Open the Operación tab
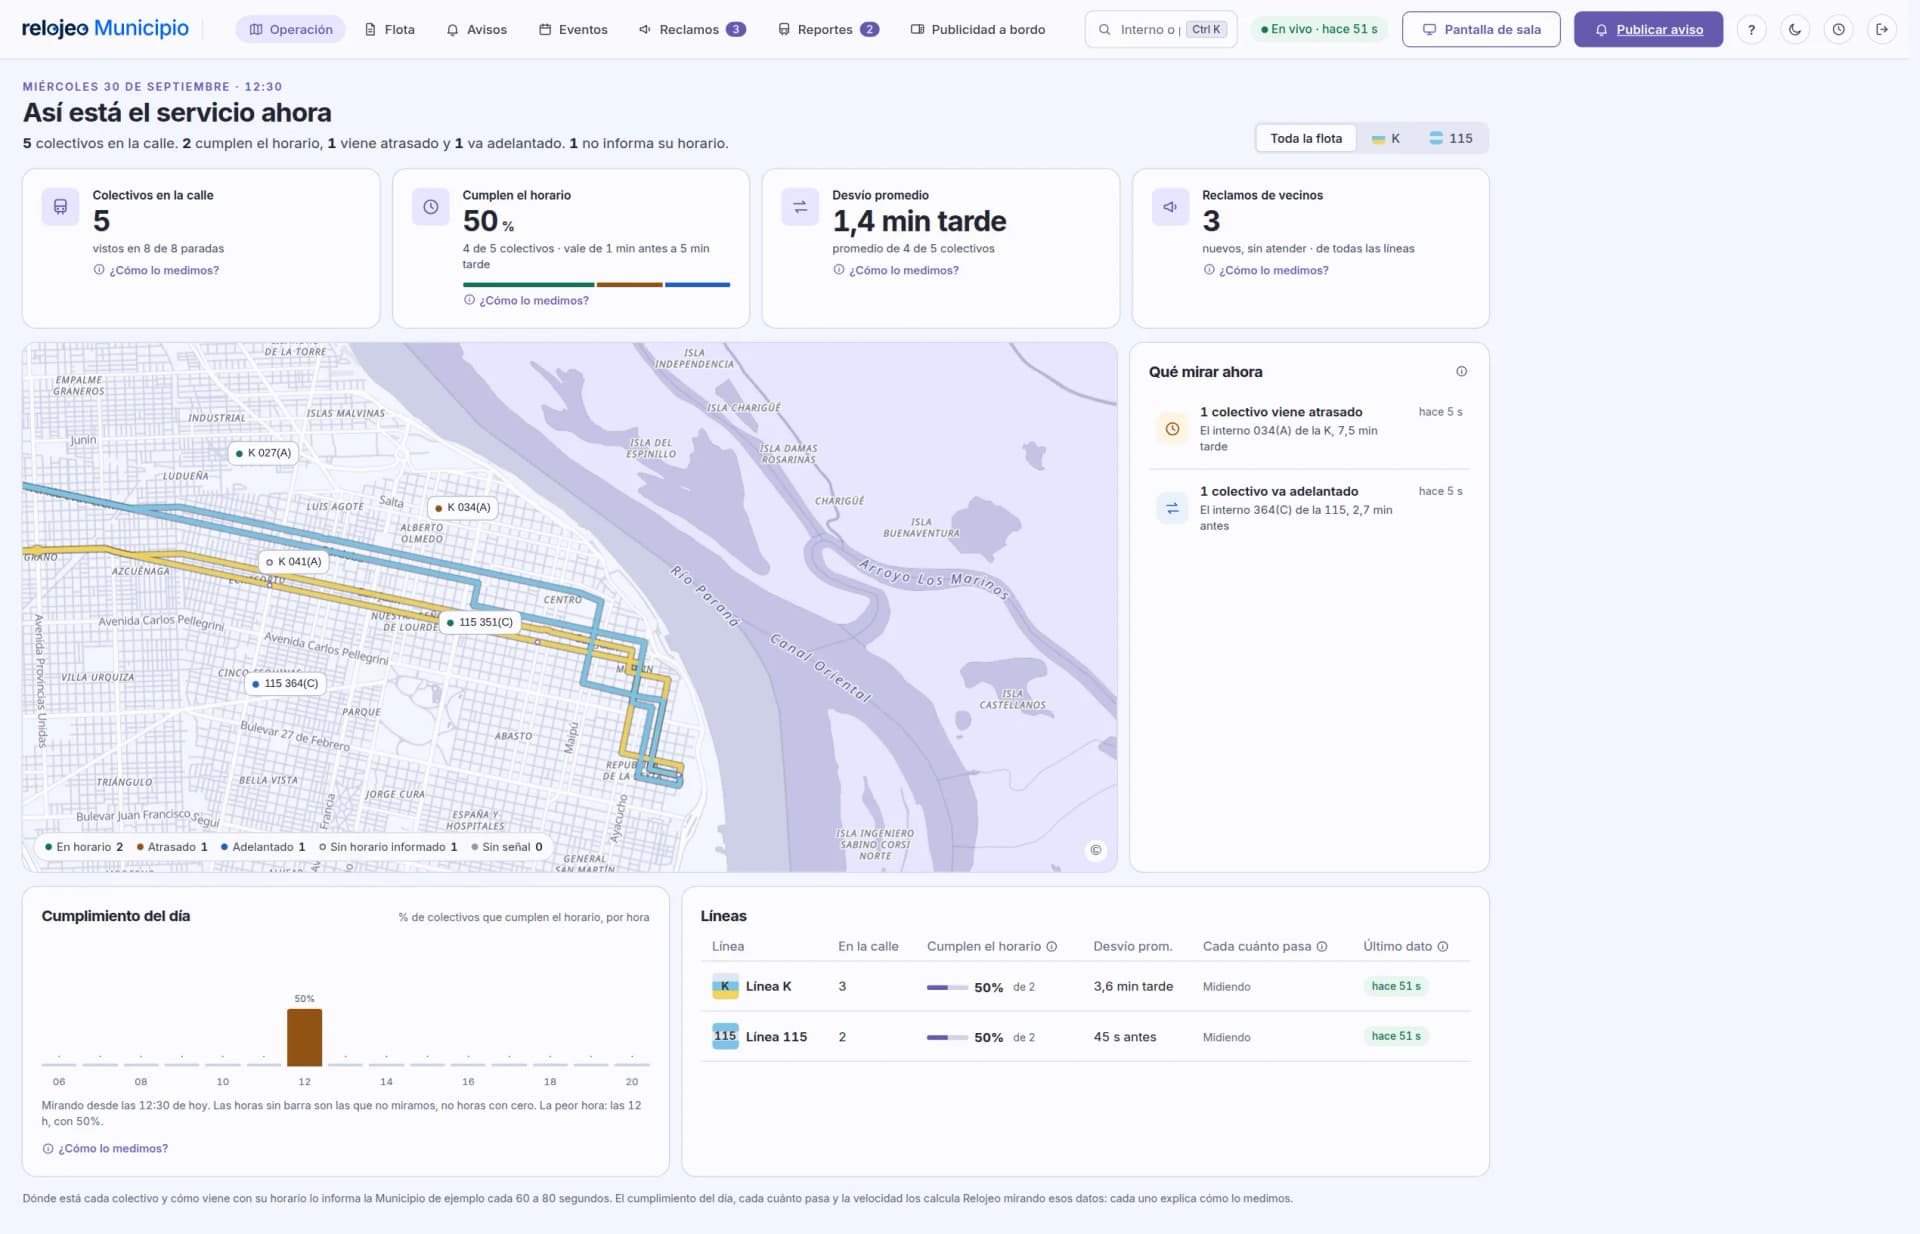Image resolution: width=1920 pixels, height=1234 pixels. pyautogui.click(x=291, y=30)
